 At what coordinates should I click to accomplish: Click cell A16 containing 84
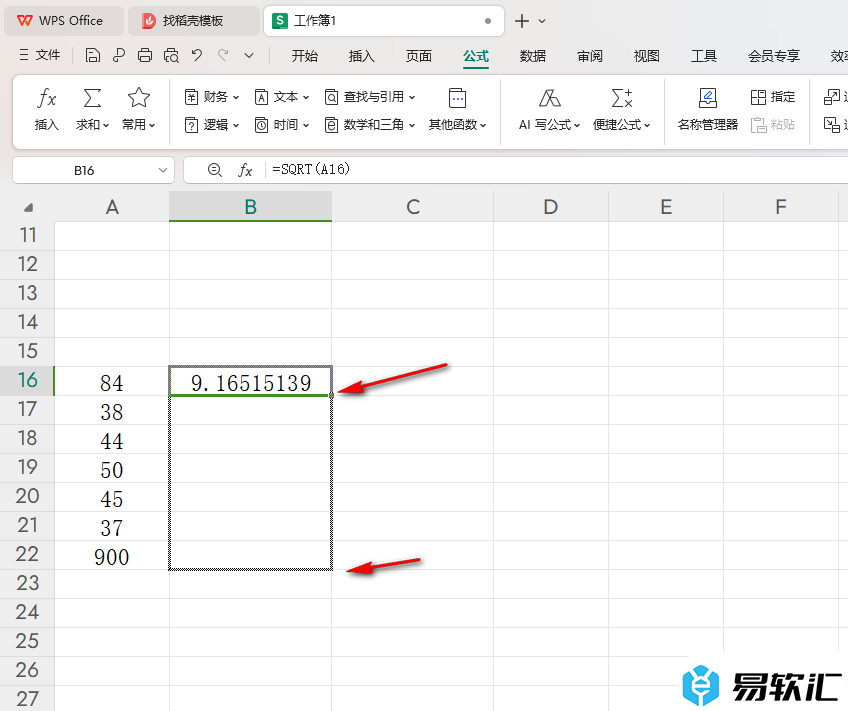pyautogui.click(x=112, y=381)
